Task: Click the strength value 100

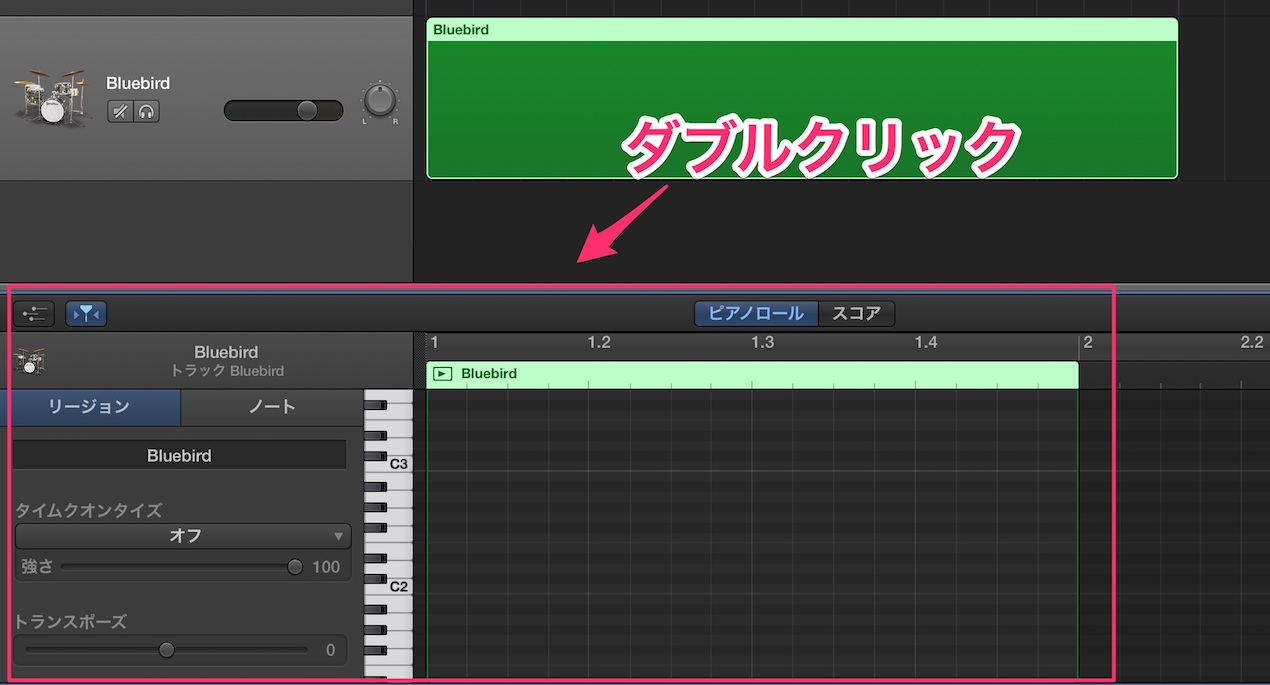Action: [326, 567]
